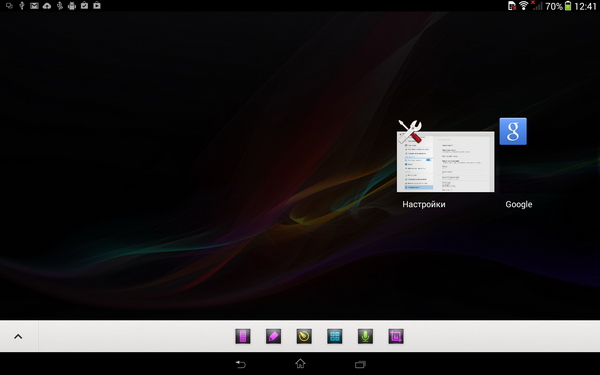Launch the pink screen capture crop app

click(x=396, y=336)
